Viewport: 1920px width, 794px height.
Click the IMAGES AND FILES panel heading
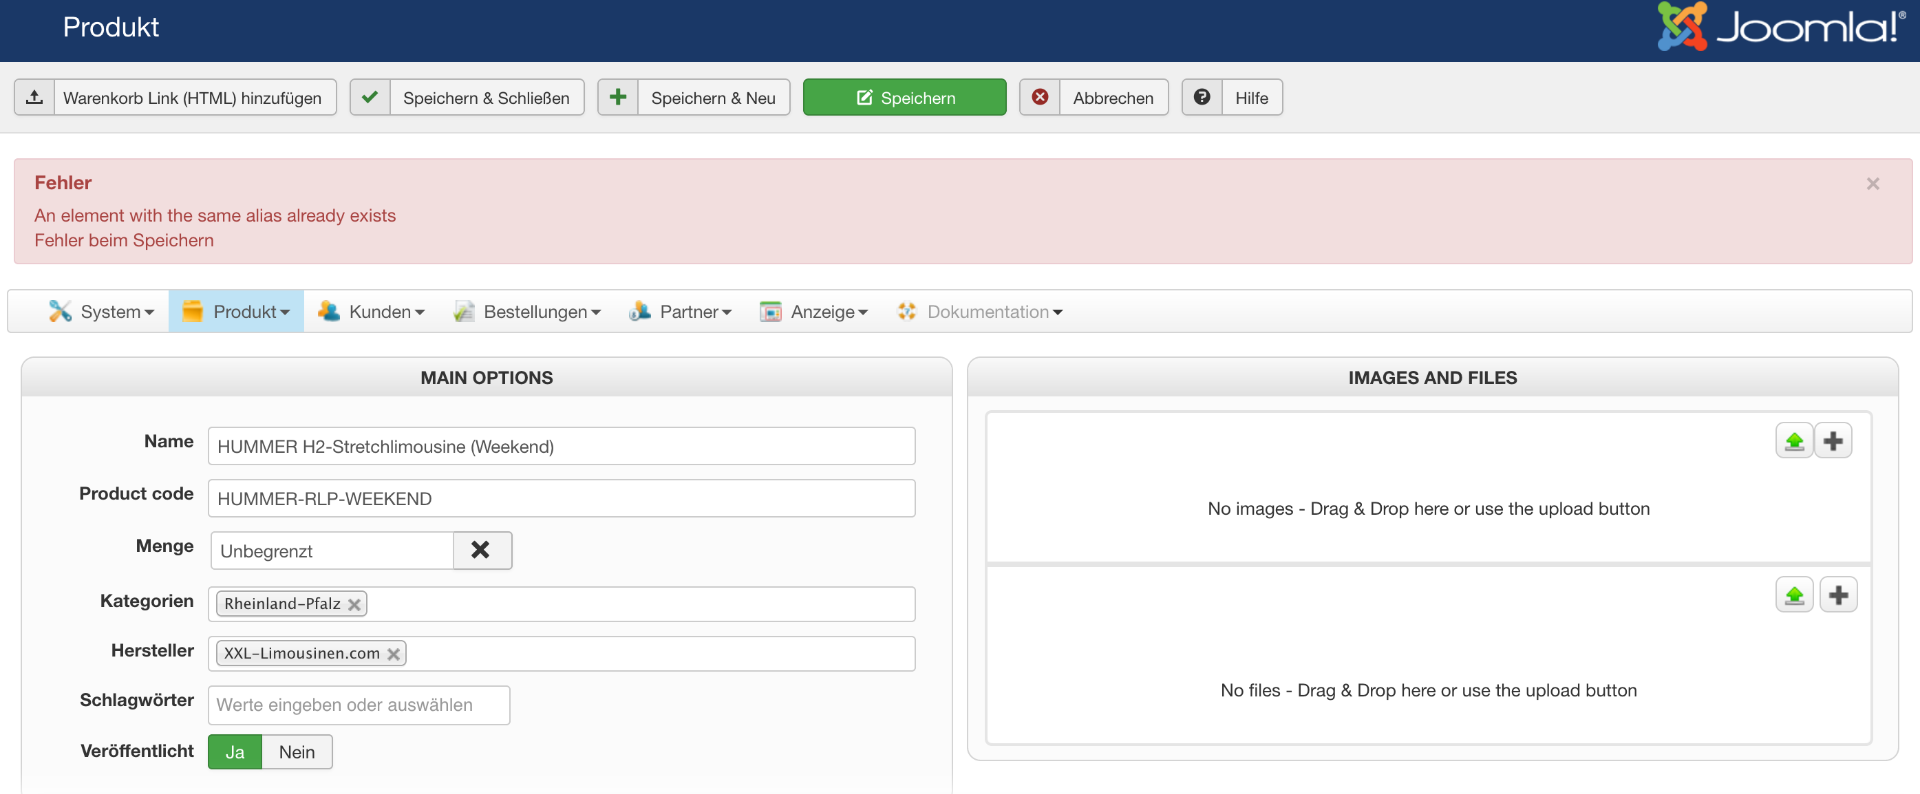point(1433,378)
